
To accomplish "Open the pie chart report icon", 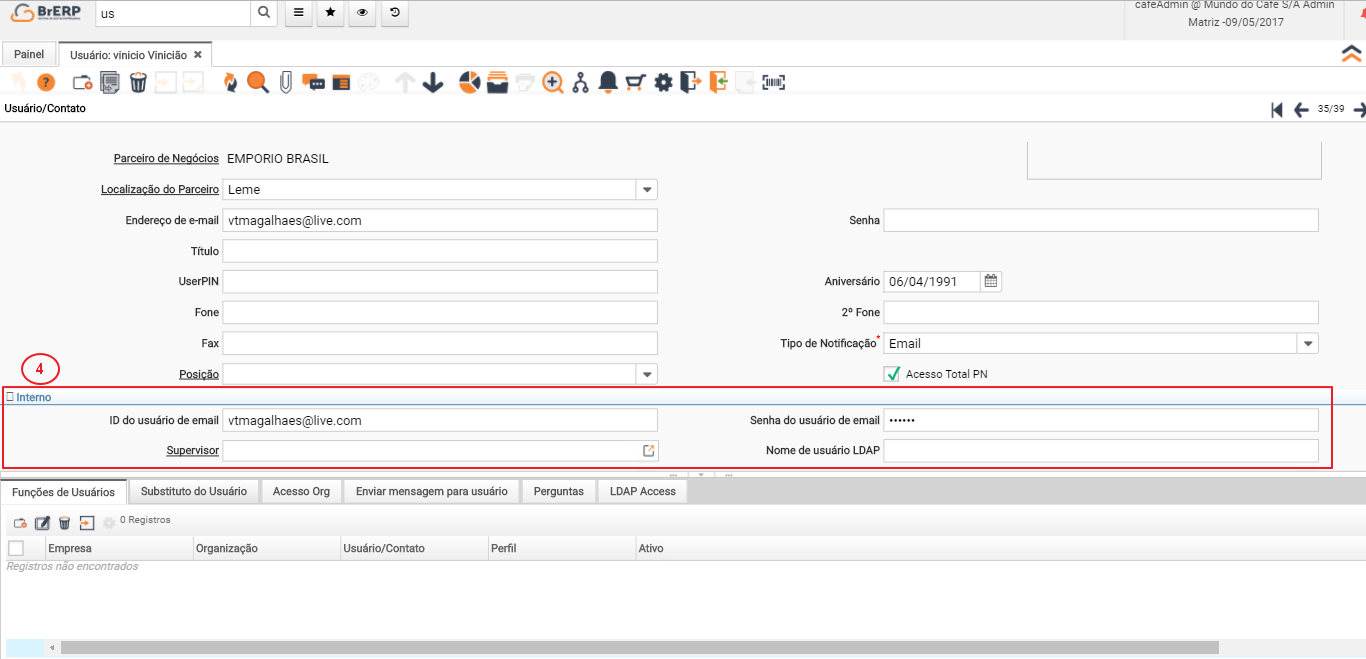I will pos(469,83).
